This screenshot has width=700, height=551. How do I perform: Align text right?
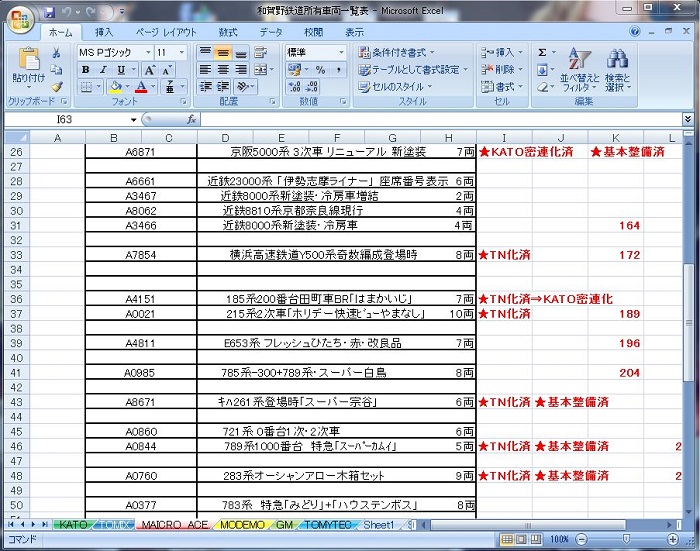241,70
